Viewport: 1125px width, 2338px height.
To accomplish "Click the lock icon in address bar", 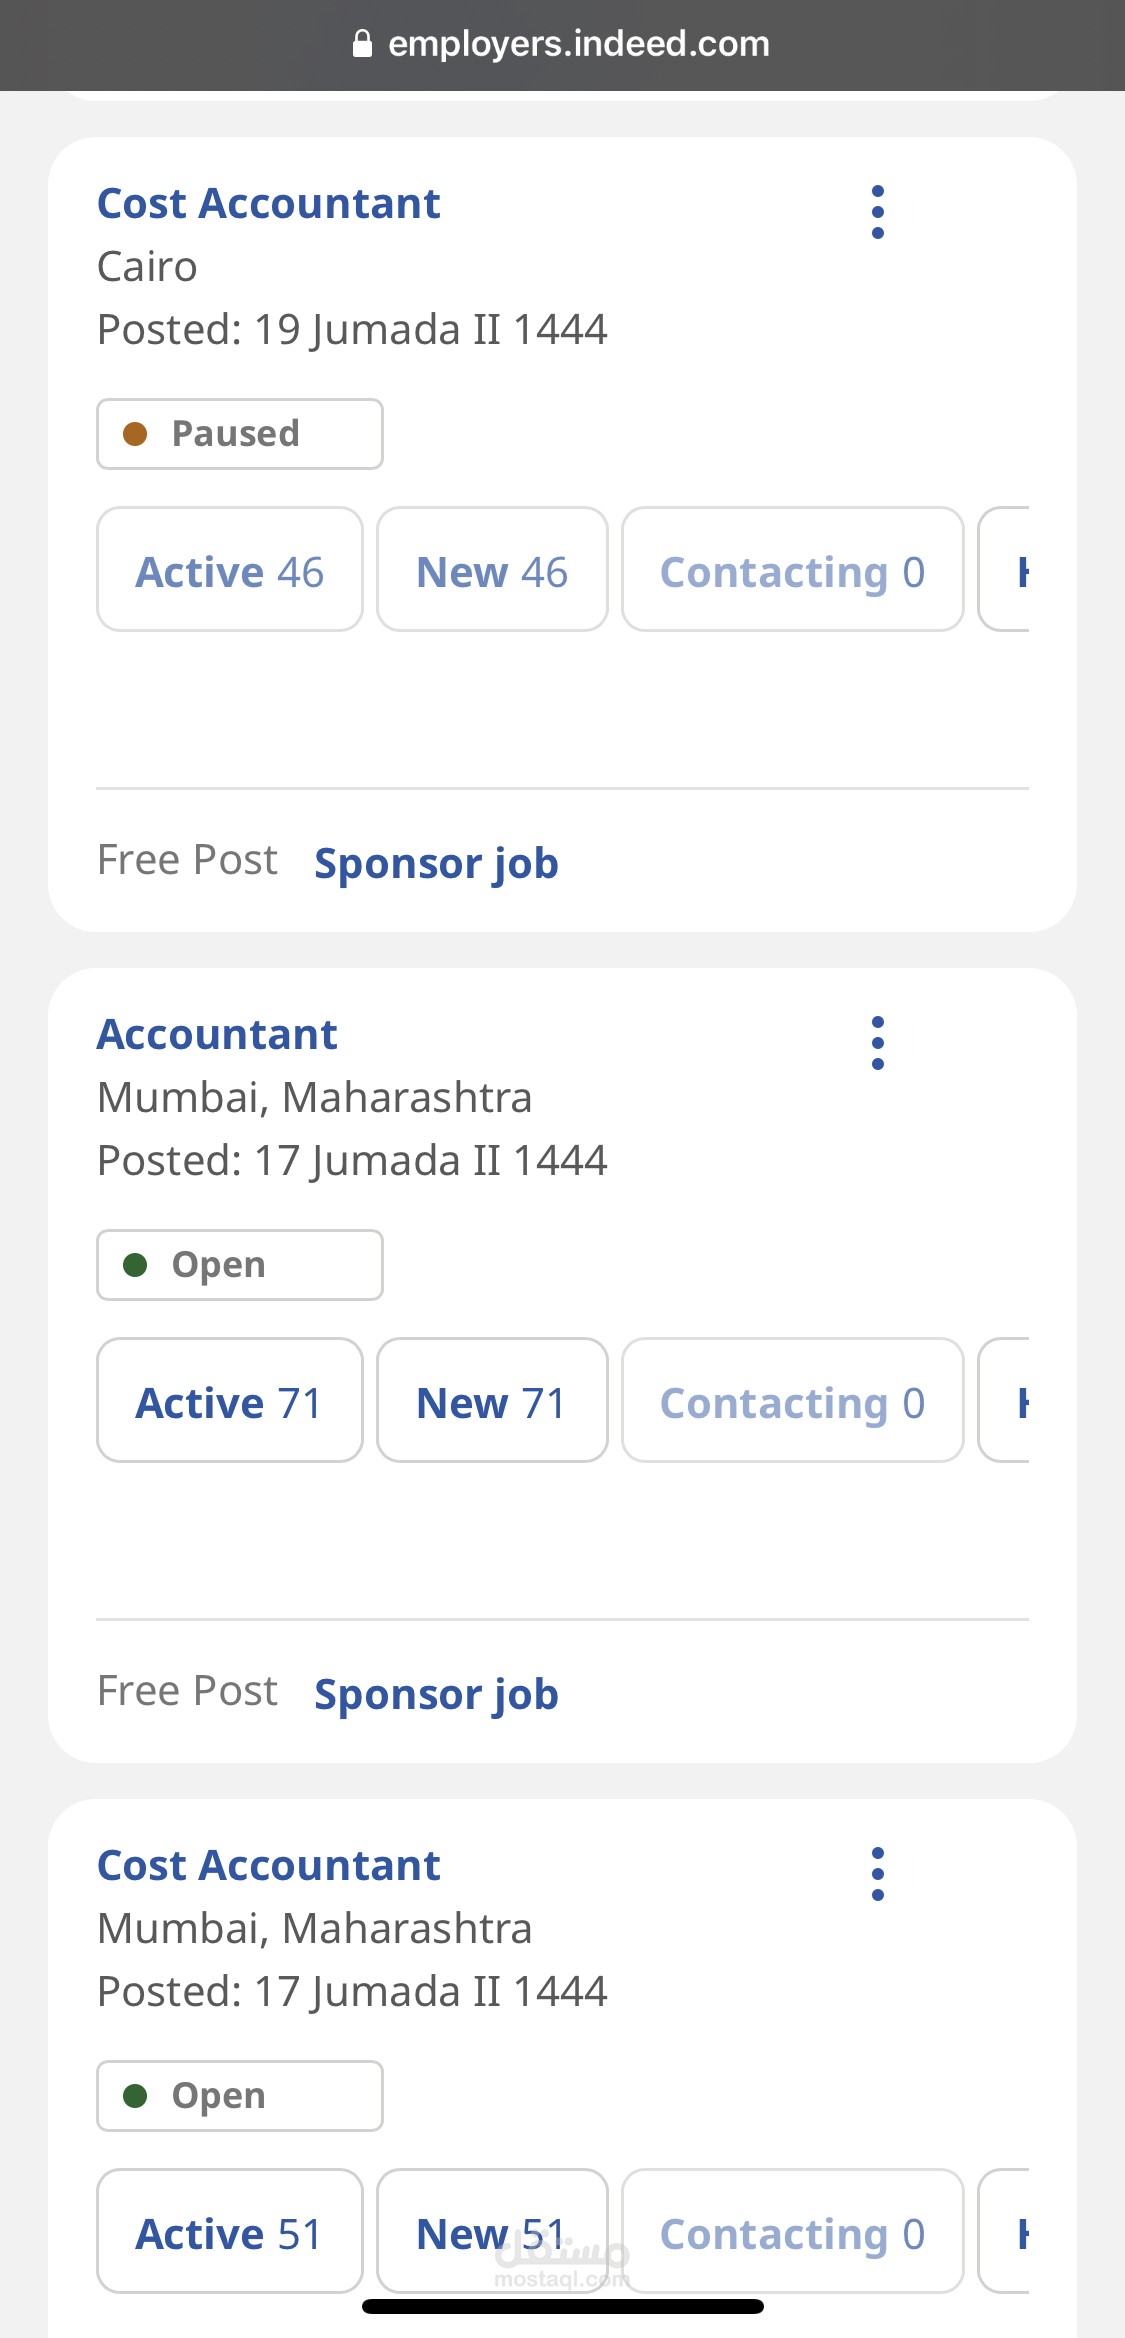I will tap(363, 44).
